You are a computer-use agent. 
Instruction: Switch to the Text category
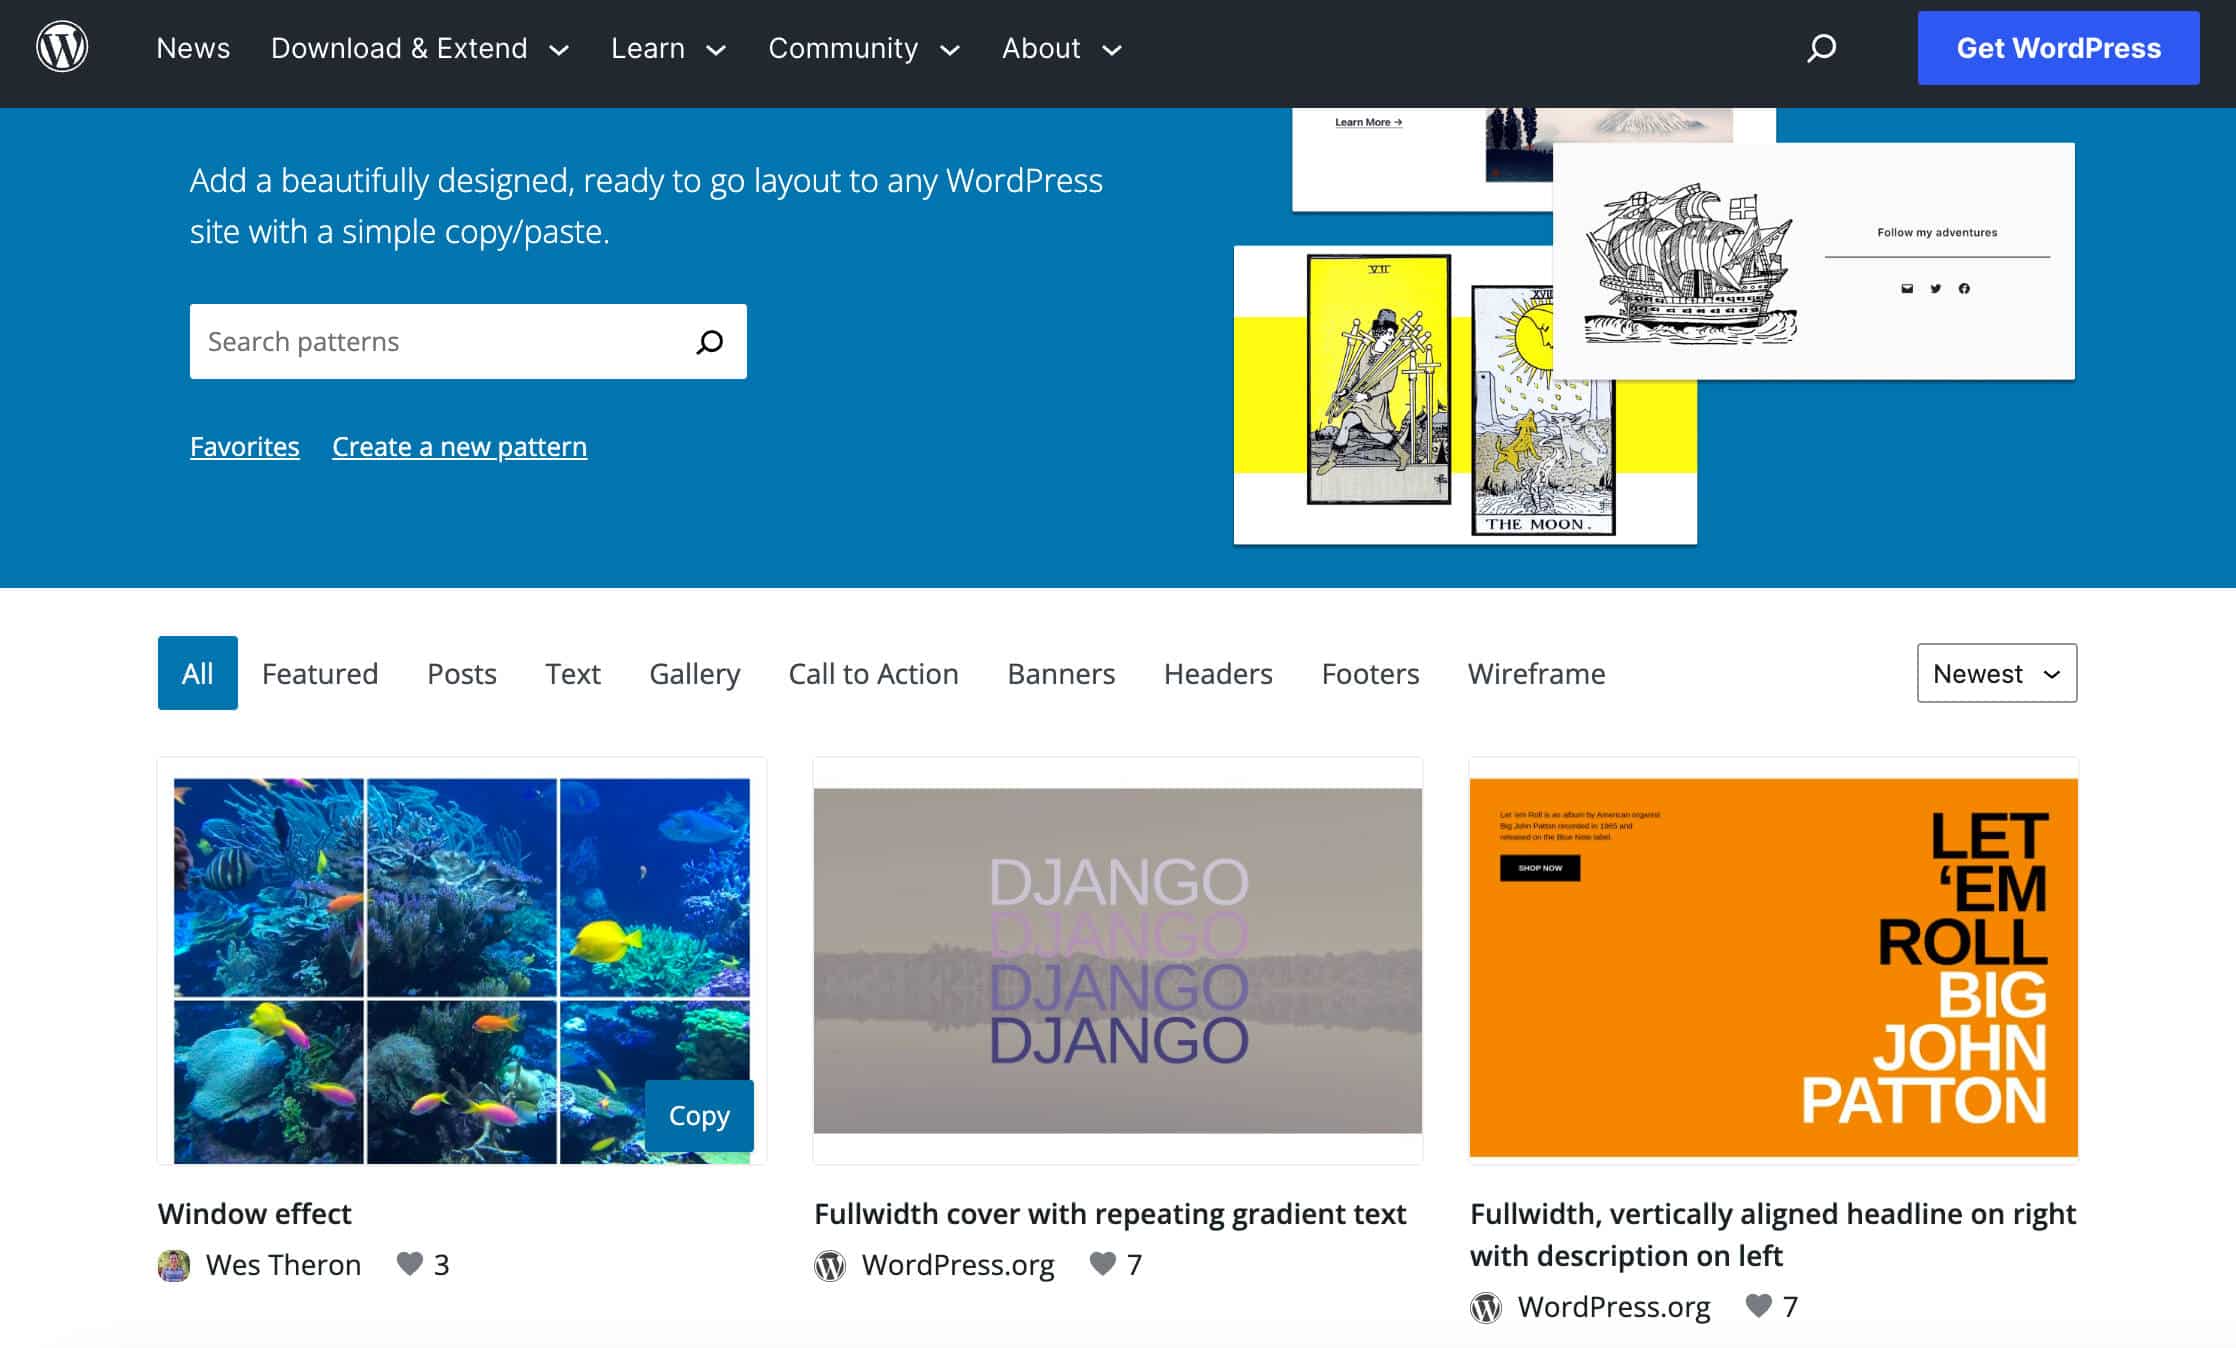tap(573, 673)
